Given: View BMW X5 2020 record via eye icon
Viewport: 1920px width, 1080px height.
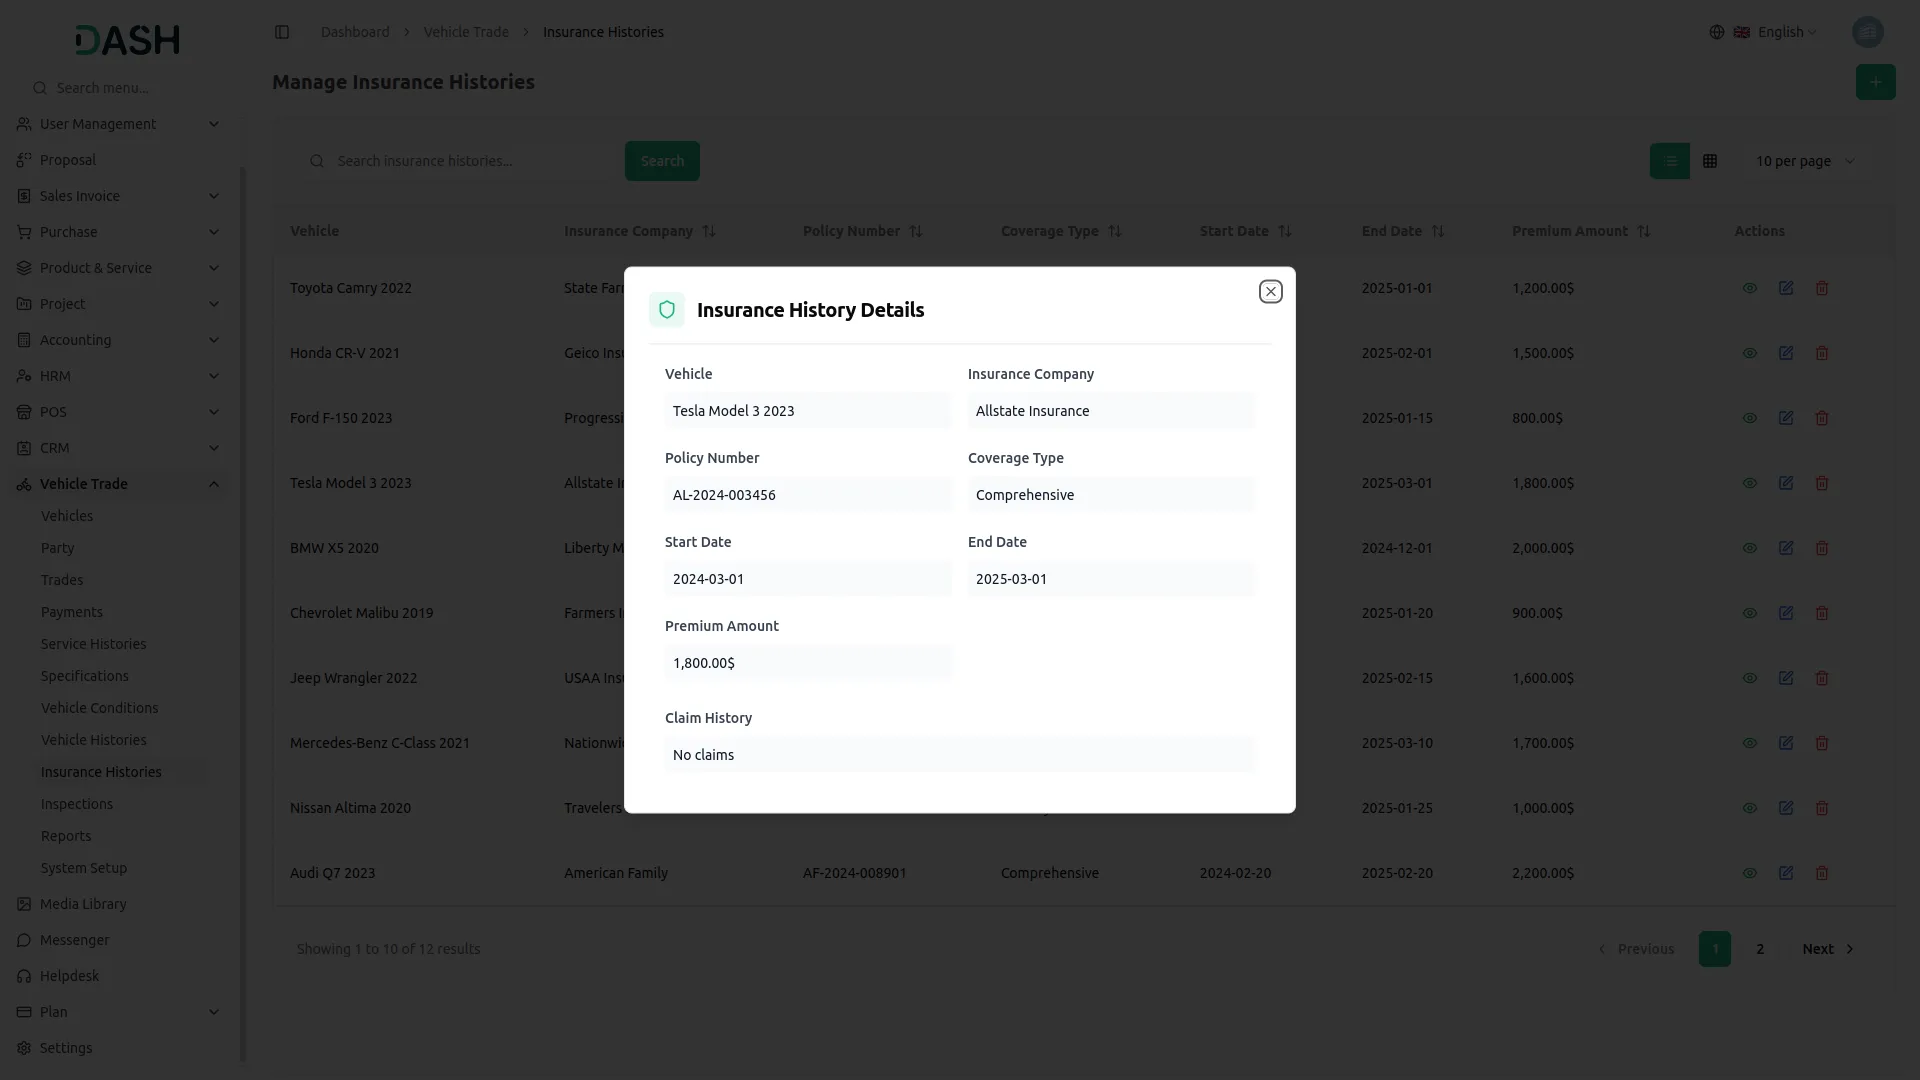Looking at the screenshot, I should [x=1749, y=548].
